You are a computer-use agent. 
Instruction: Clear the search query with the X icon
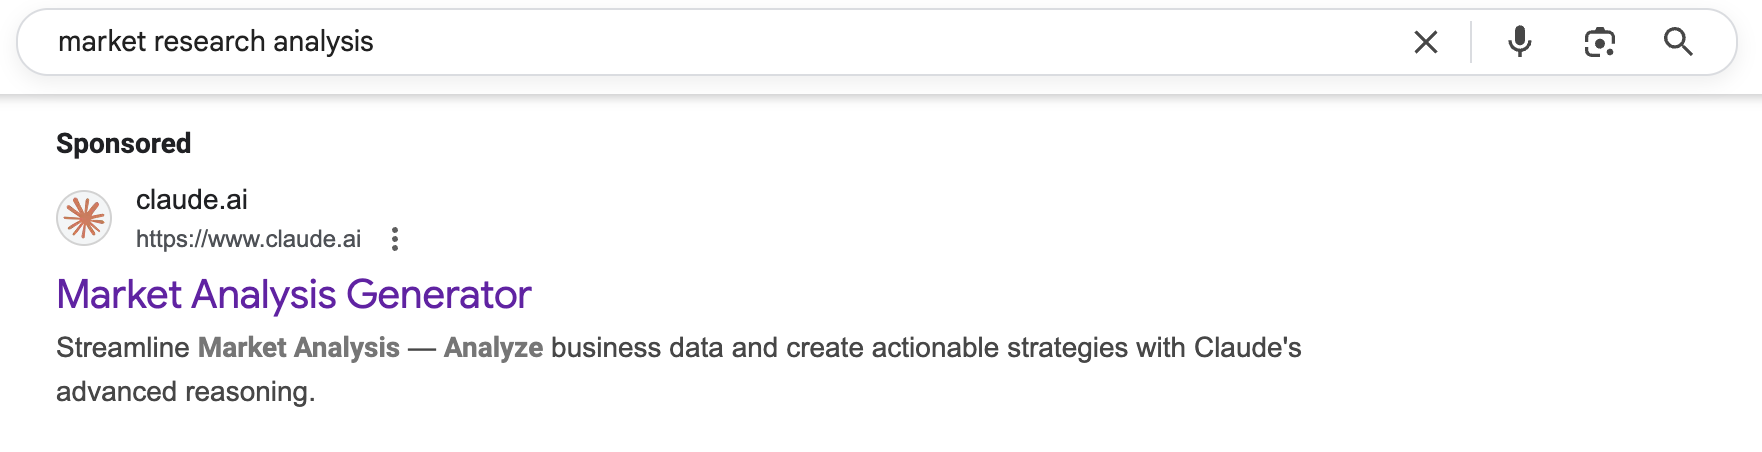[x=1425, y=42]
